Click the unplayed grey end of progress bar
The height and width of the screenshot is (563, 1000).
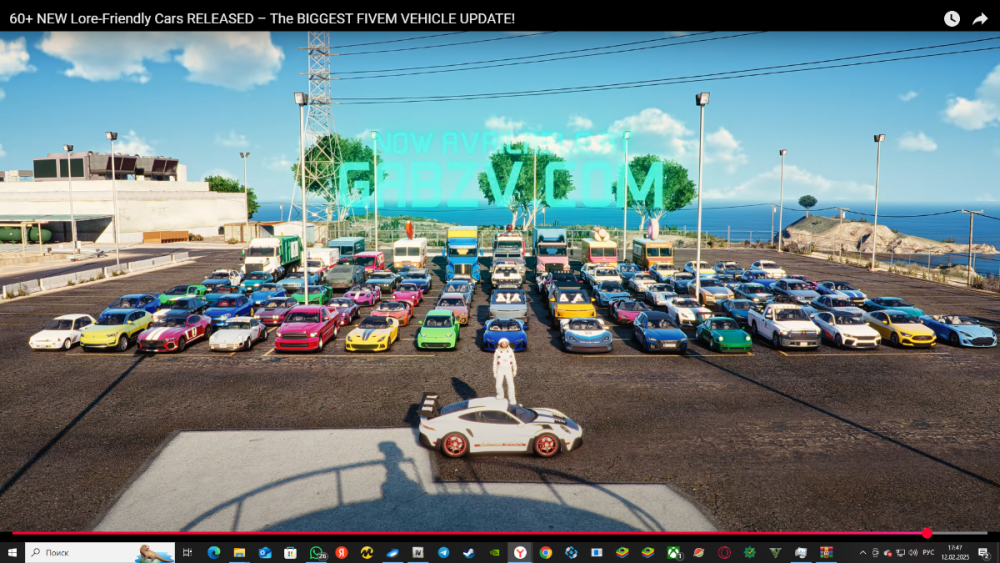click(959, 533)
